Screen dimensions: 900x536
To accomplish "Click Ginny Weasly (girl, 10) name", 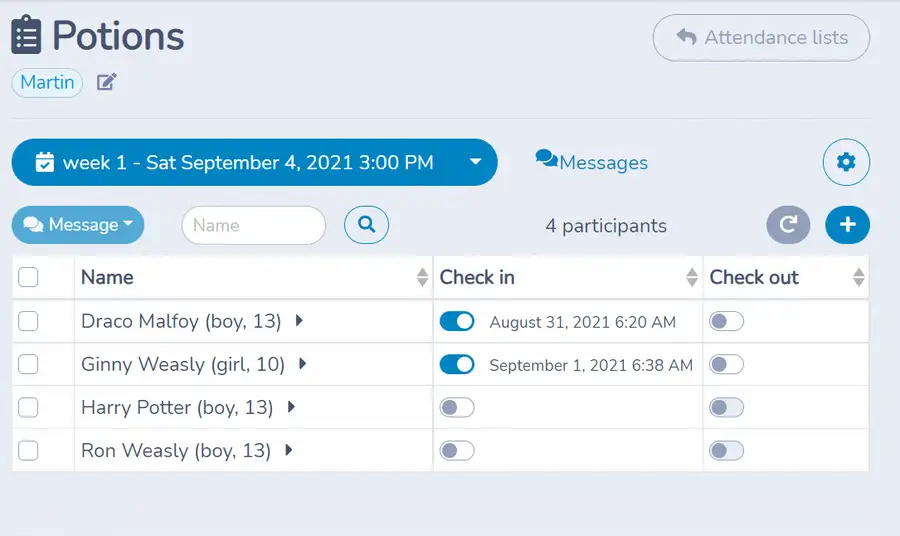I will click(x=183, y=364).
